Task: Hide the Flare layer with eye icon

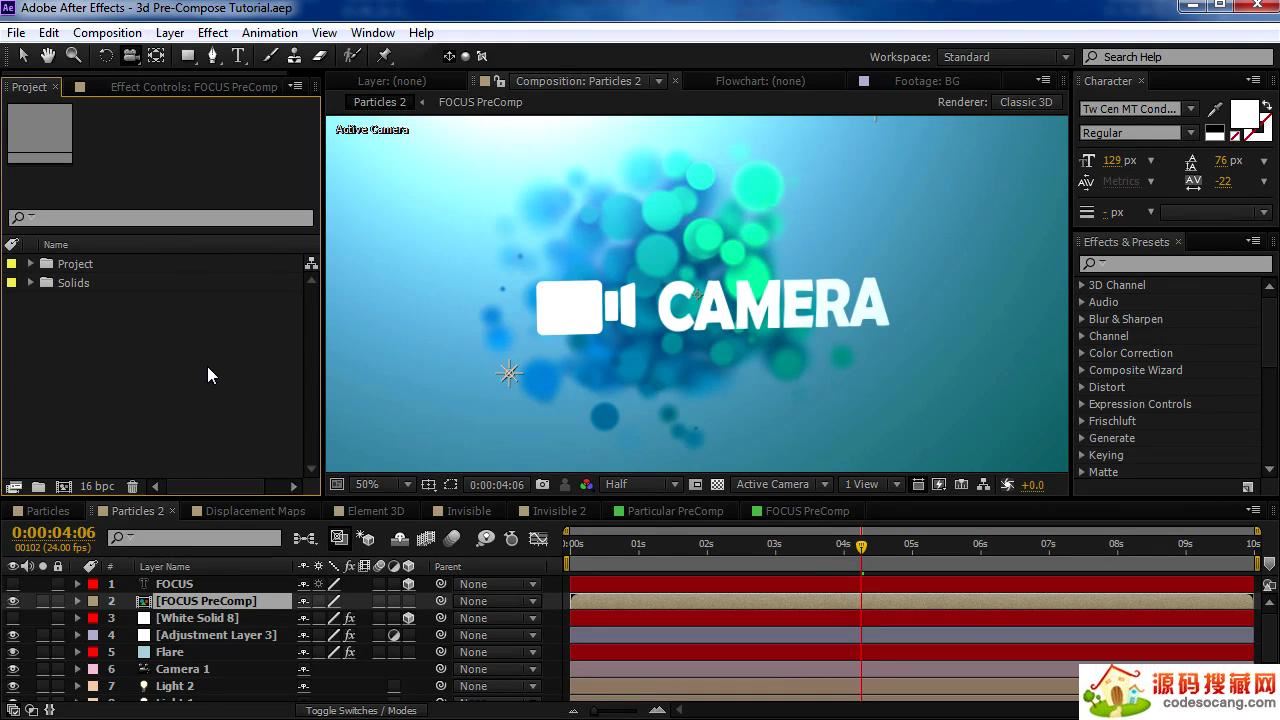Action: [13, 652]
